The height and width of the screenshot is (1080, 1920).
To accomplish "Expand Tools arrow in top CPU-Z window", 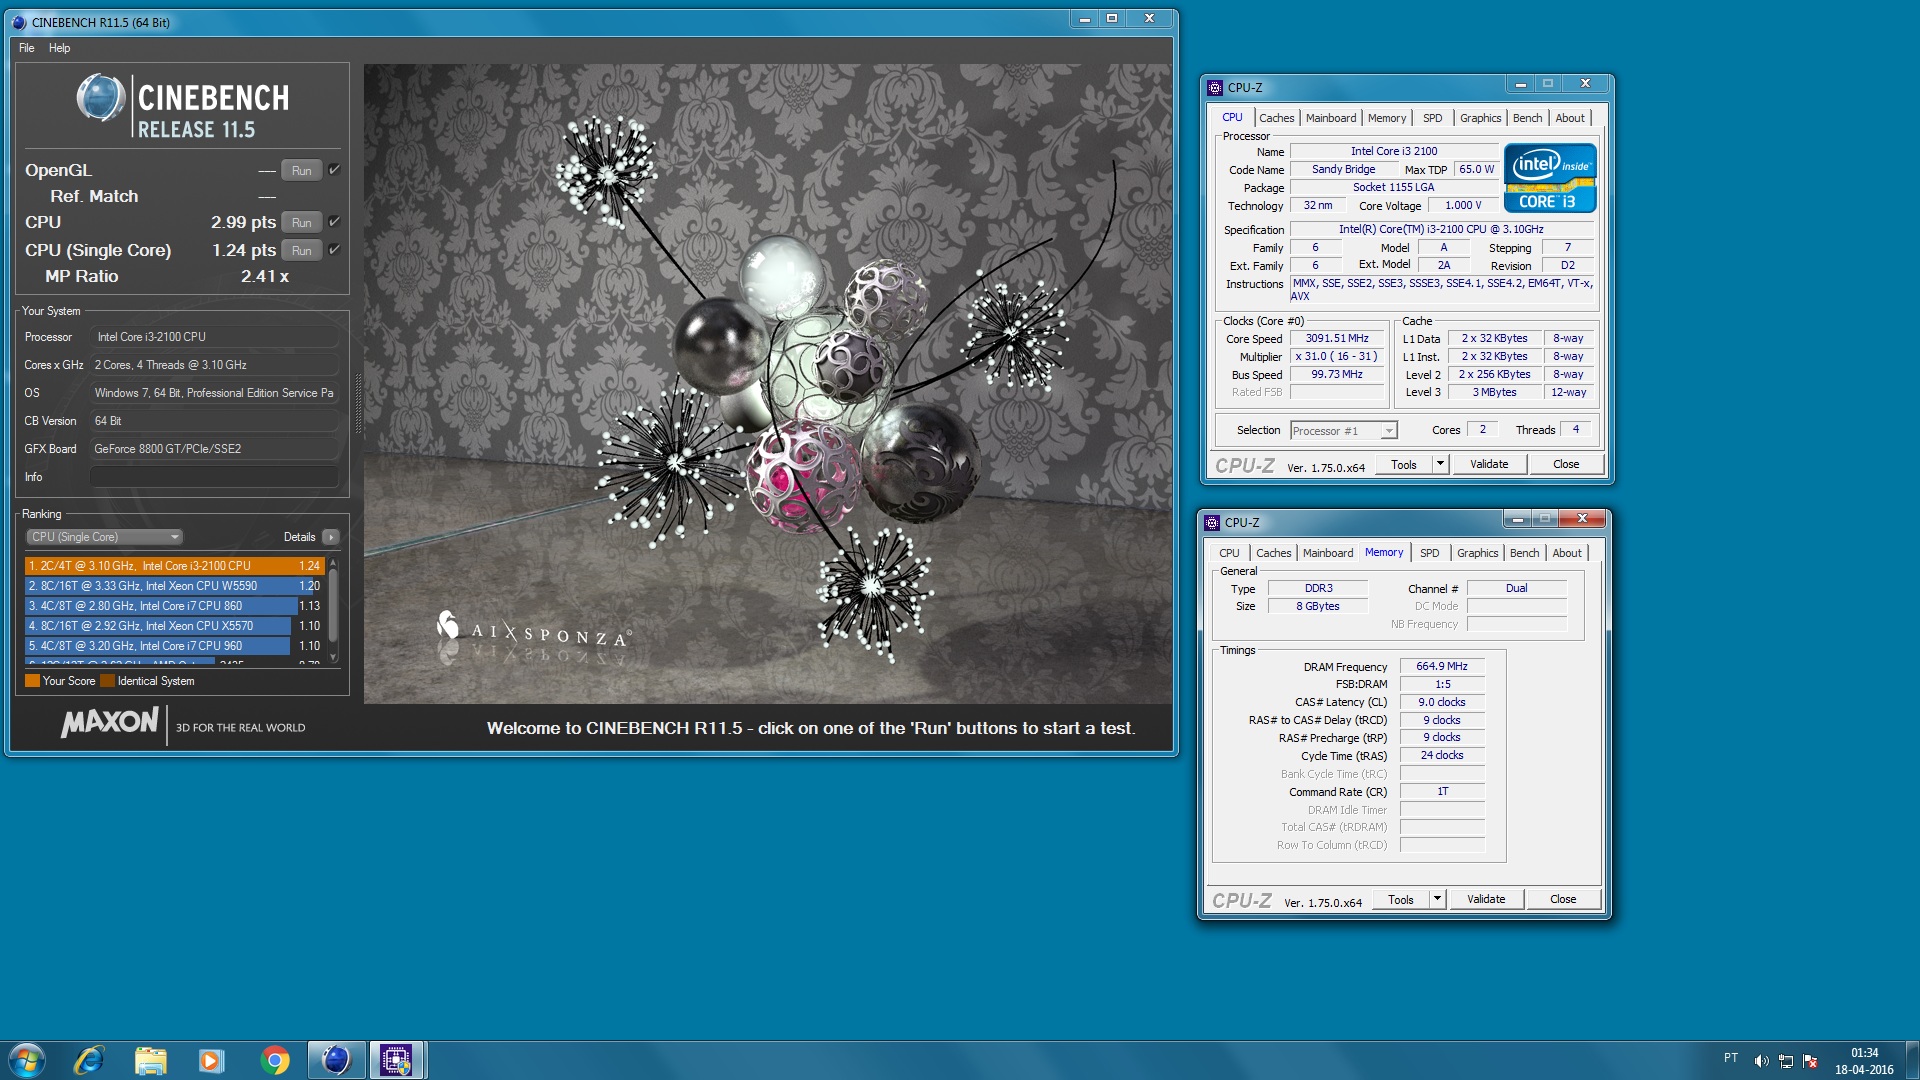I will coord(1440,464).
